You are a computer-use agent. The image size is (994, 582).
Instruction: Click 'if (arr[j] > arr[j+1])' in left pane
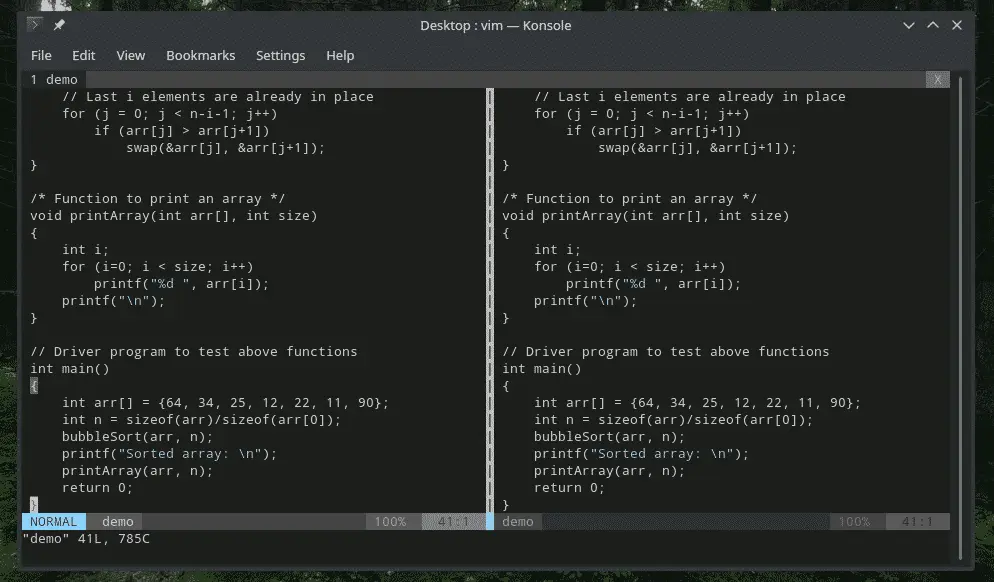tap(182, 131)
